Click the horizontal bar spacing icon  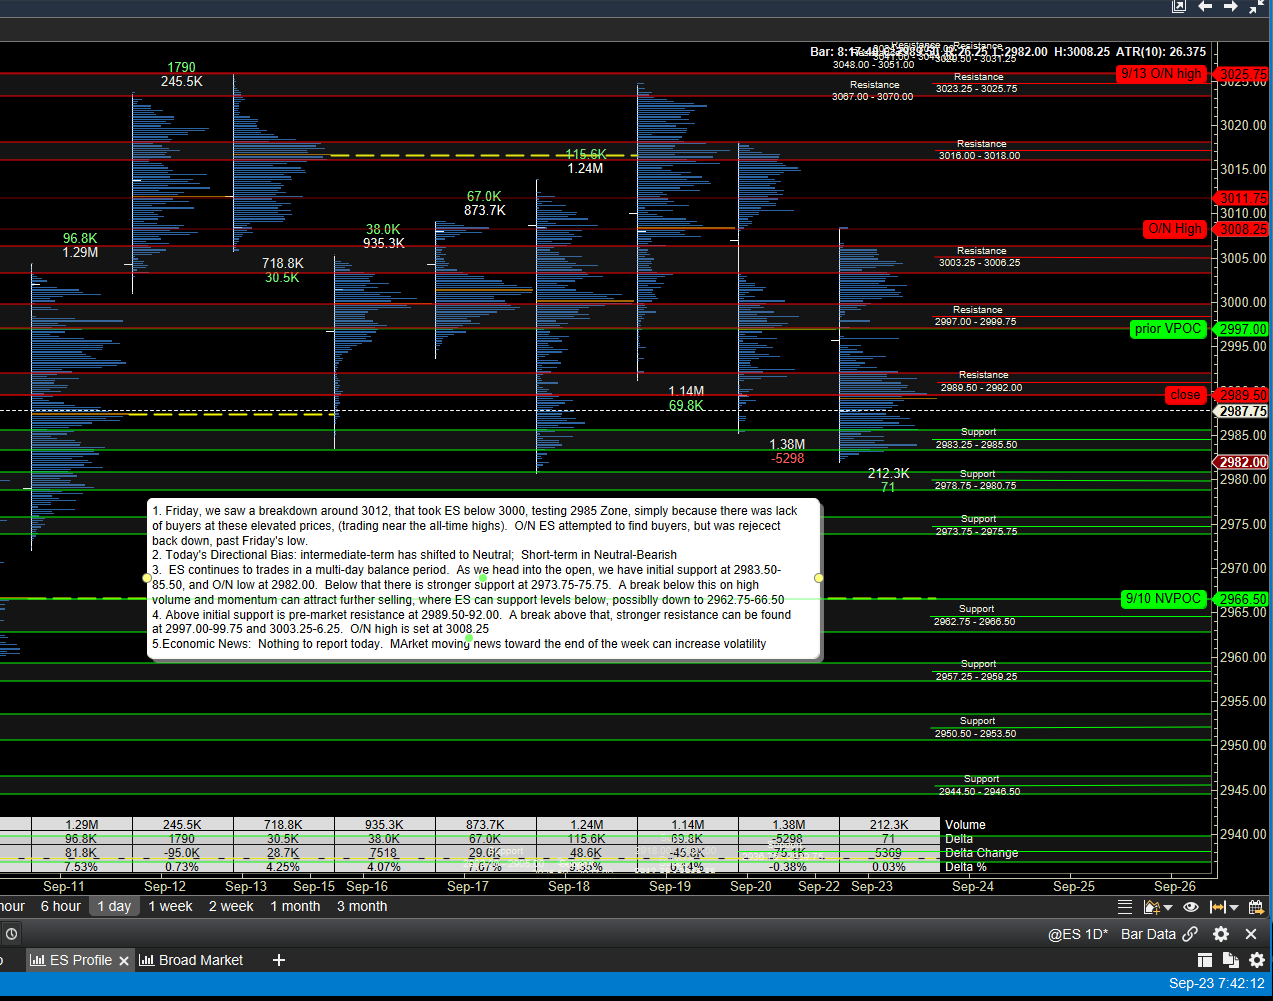pos(1218,907)
